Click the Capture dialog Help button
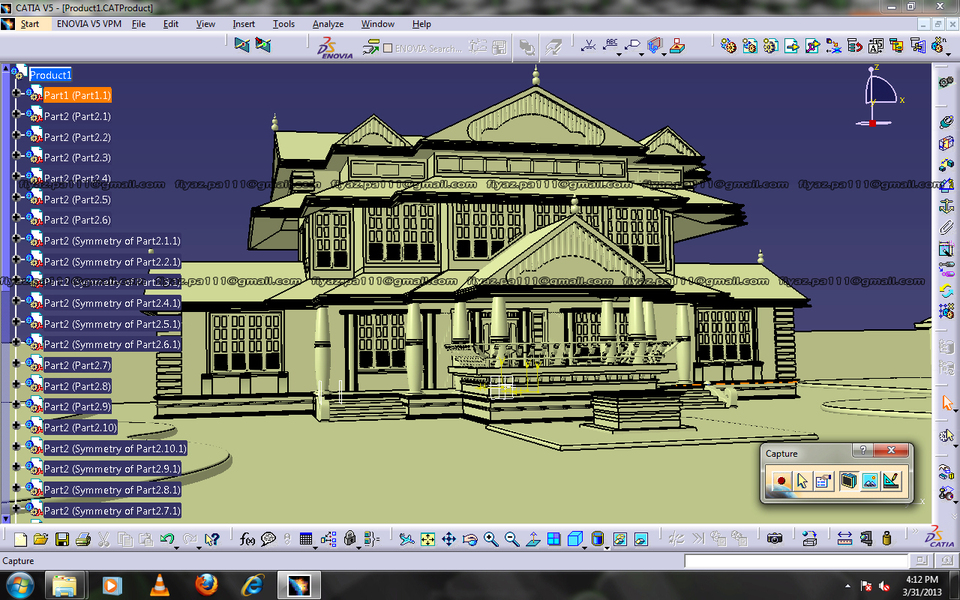 [x=862, y=451]
